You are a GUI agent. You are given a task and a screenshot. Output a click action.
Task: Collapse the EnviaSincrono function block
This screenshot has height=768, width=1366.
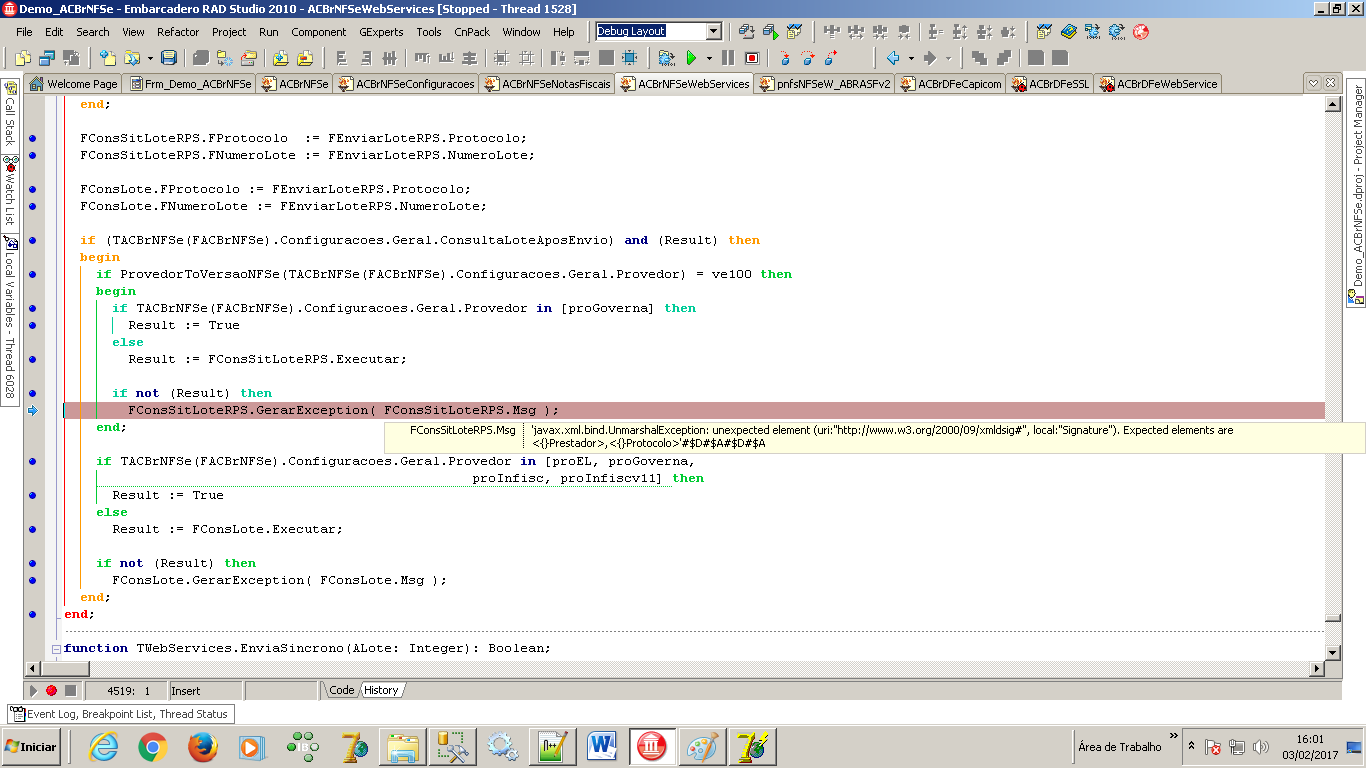57,648
